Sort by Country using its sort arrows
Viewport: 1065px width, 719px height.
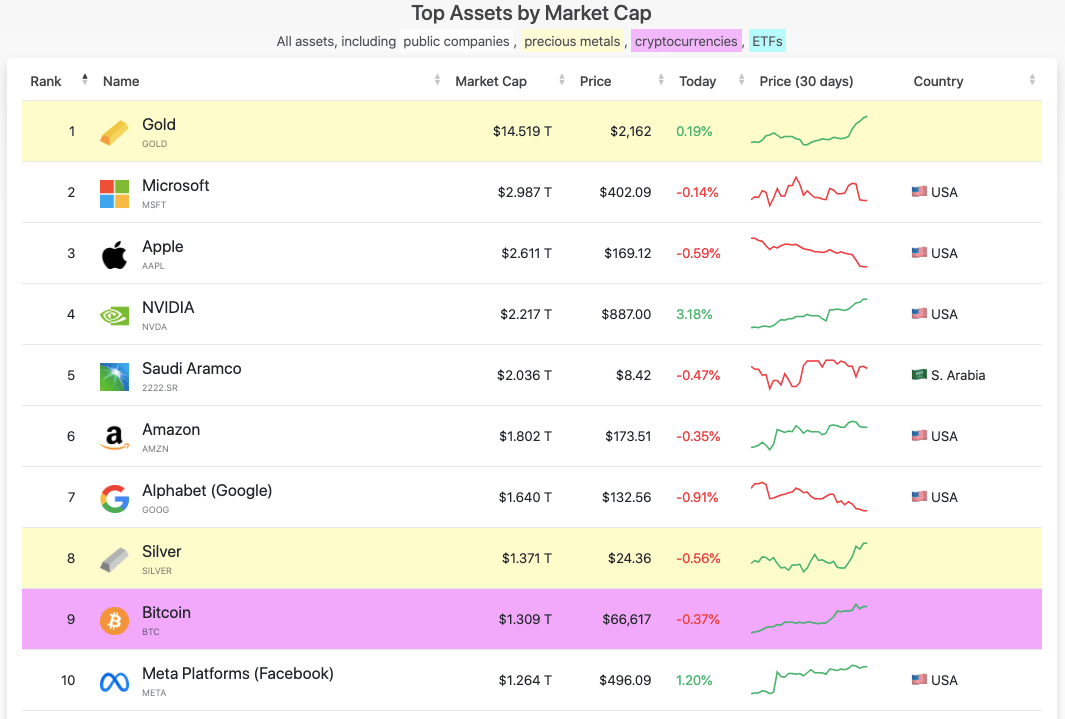(1032, 79)
